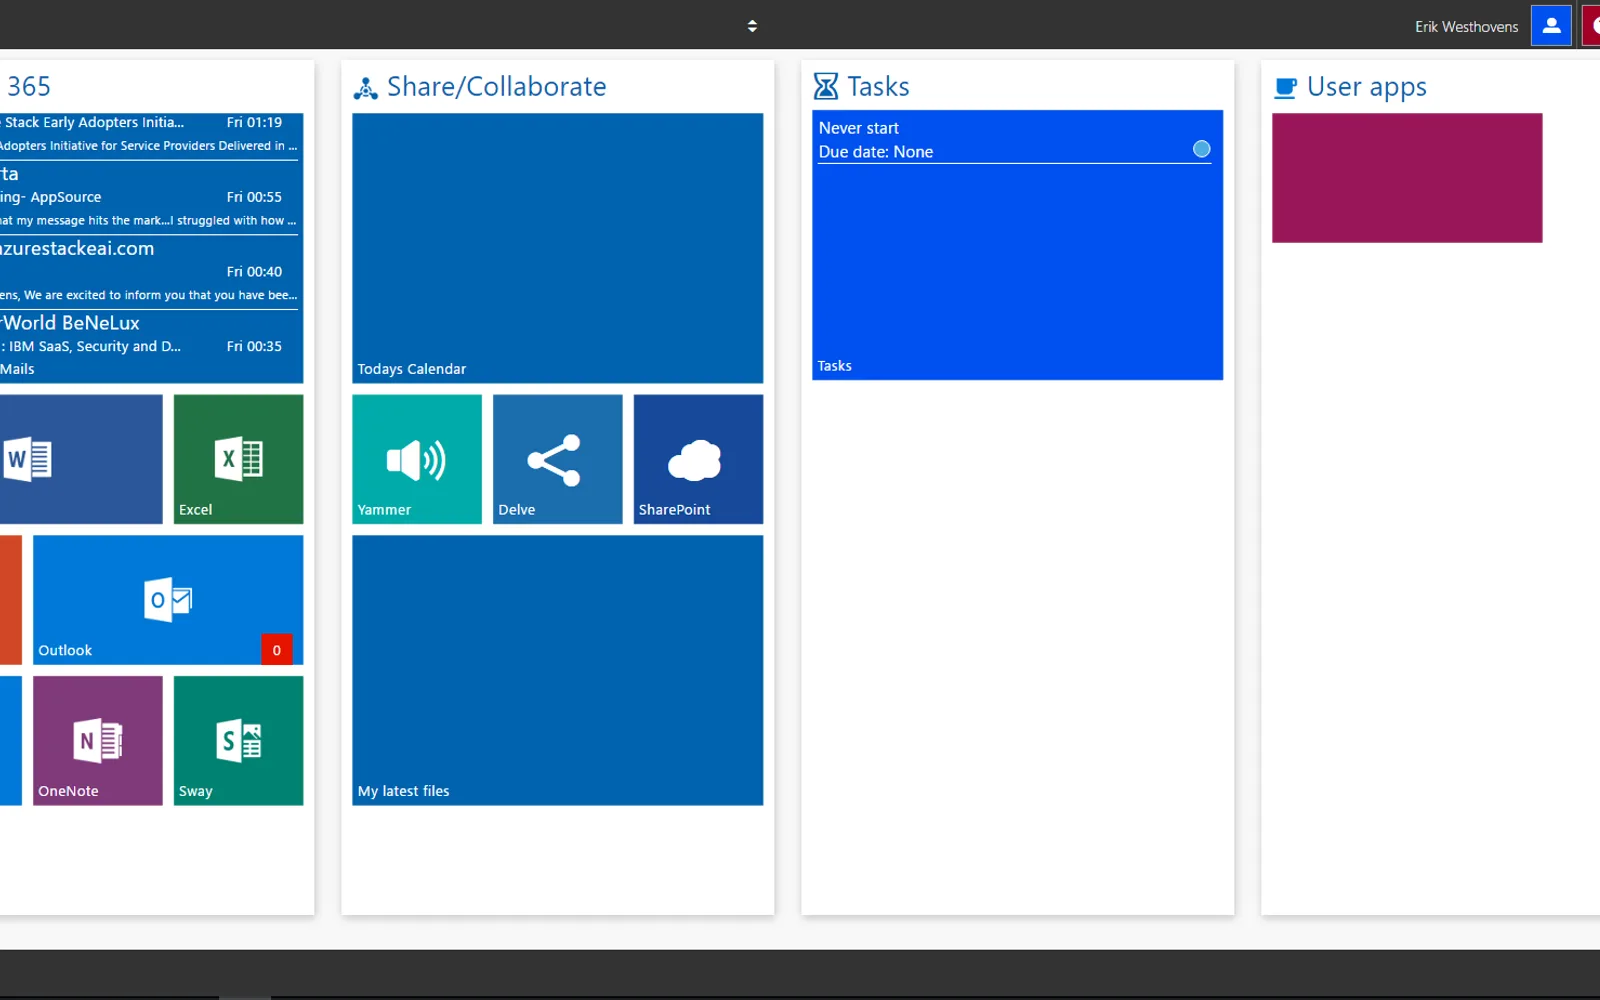Open the magenta User apps tile
1600x1000 pixels.
(x=1407, y=178)
